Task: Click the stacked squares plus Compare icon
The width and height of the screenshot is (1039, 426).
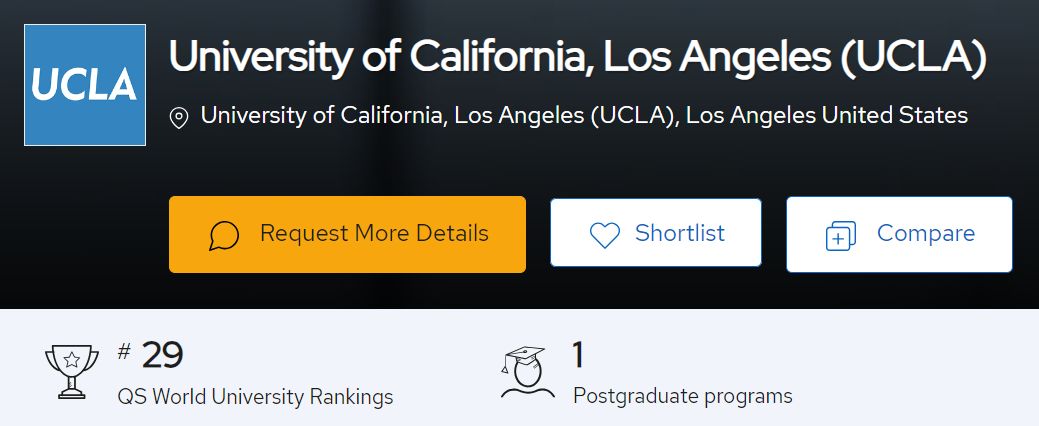Action: click(840, 236)
